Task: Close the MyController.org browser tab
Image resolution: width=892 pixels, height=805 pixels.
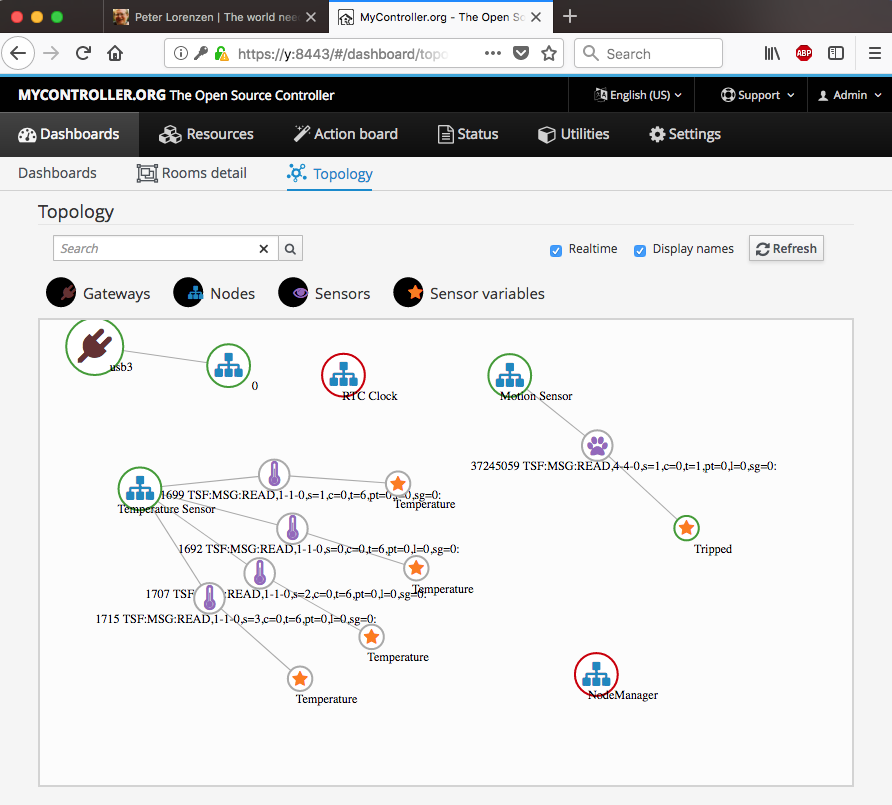Action: point(536,17)
